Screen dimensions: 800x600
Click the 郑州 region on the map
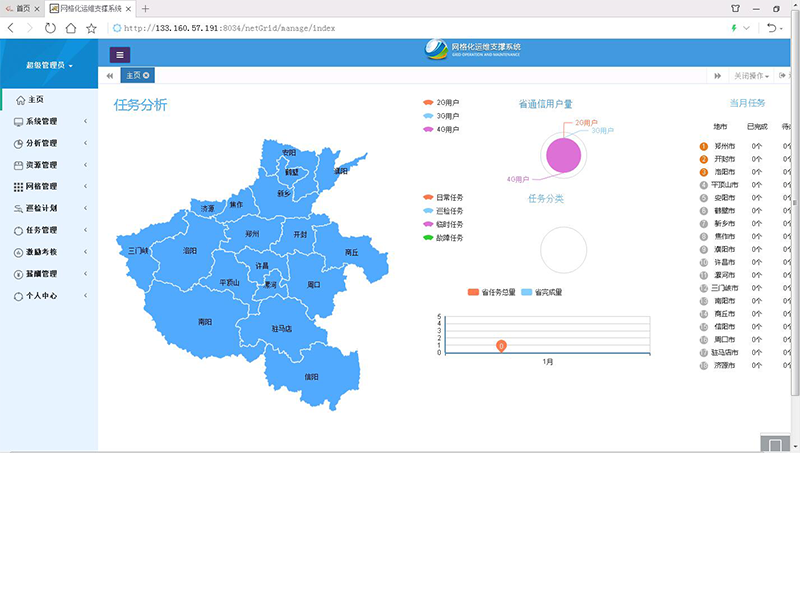click(252, 234)
